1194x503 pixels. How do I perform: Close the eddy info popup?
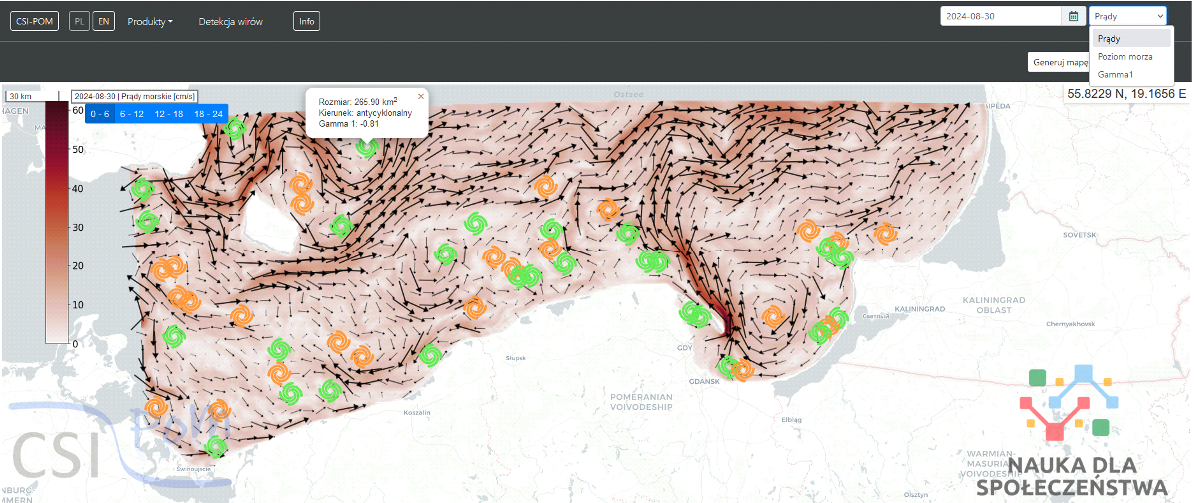coord(421,96)
